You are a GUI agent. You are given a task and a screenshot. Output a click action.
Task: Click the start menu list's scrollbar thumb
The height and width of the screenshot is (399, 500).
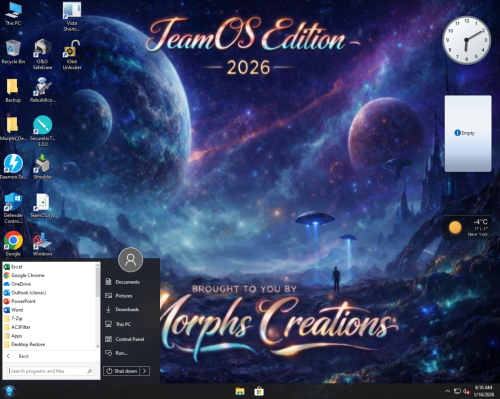(x=98, y=282)
